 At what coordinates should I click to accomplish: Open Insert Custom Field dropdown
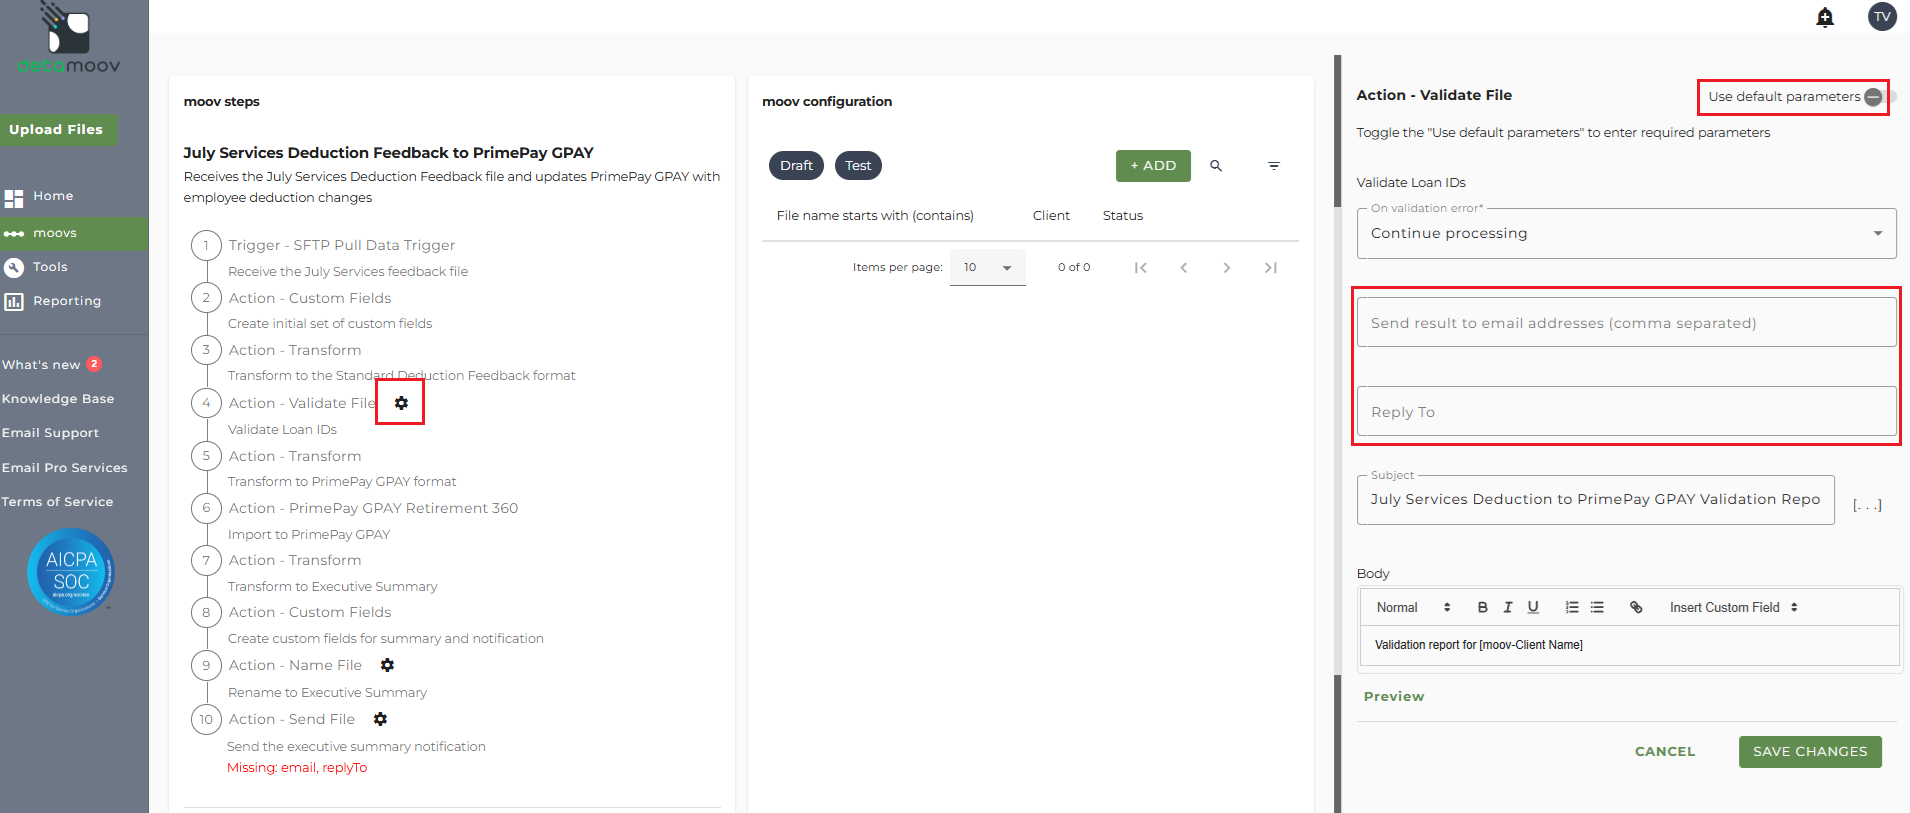point(1734,607)
